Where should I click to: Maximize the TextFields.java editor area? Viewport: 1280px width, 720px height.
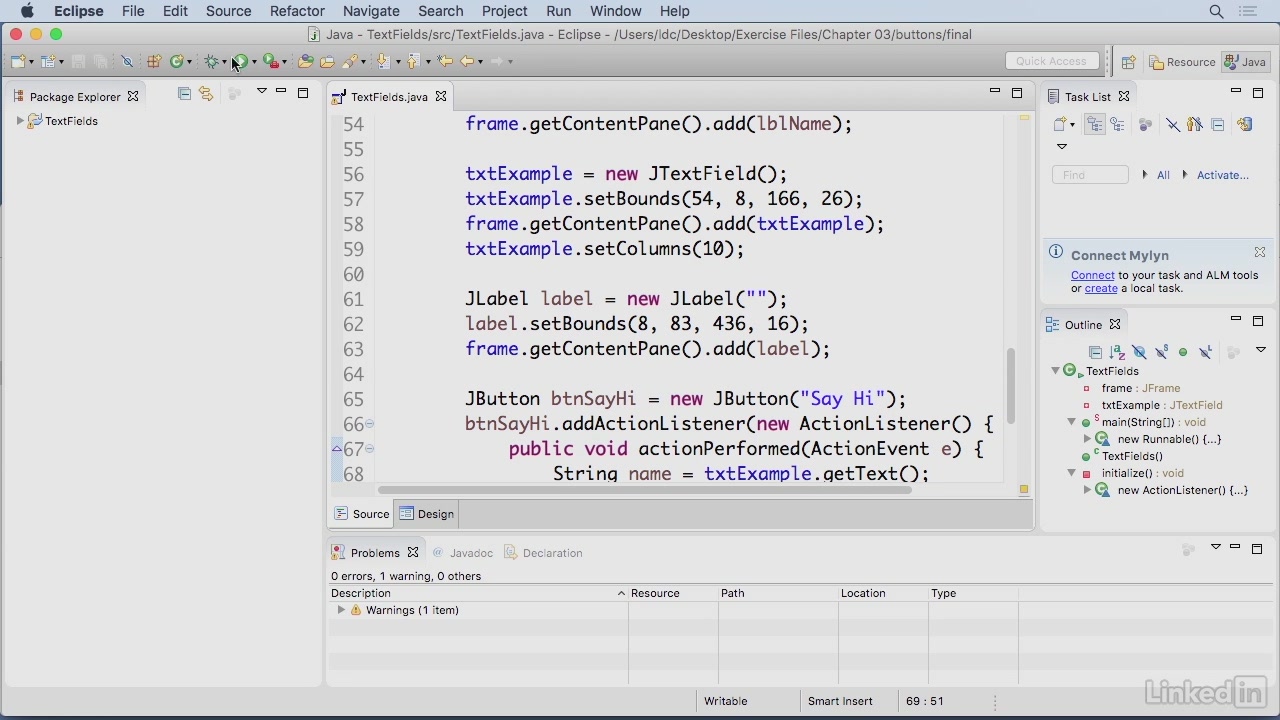click(x=1017, y=93)
